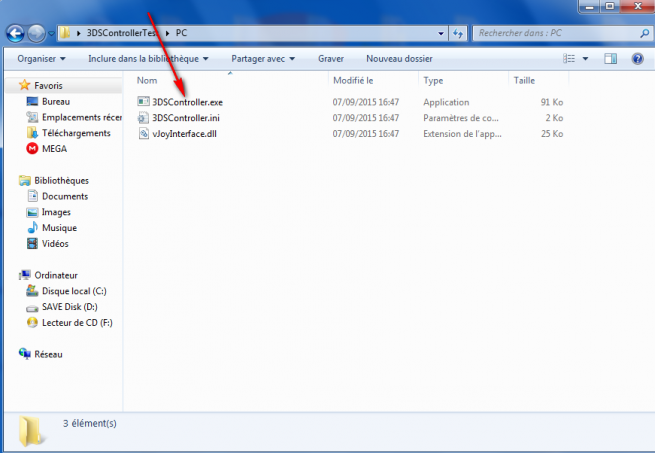The image size is (655, 453).
Task: Click the red MEGA icon
Action: point(32,148)
